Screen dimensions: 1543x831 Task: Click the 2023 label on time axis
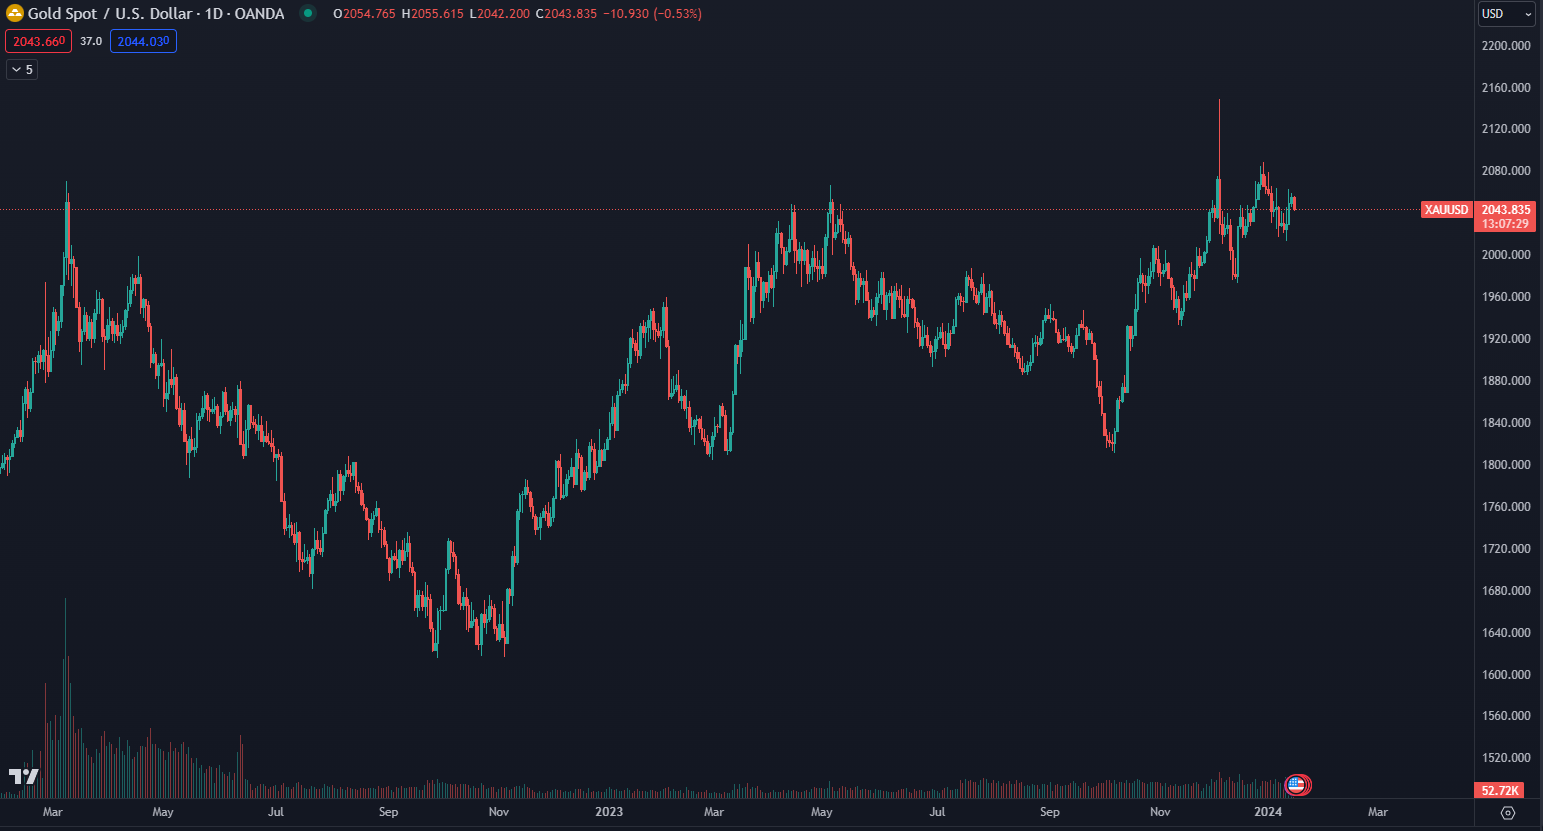(609, 812)
